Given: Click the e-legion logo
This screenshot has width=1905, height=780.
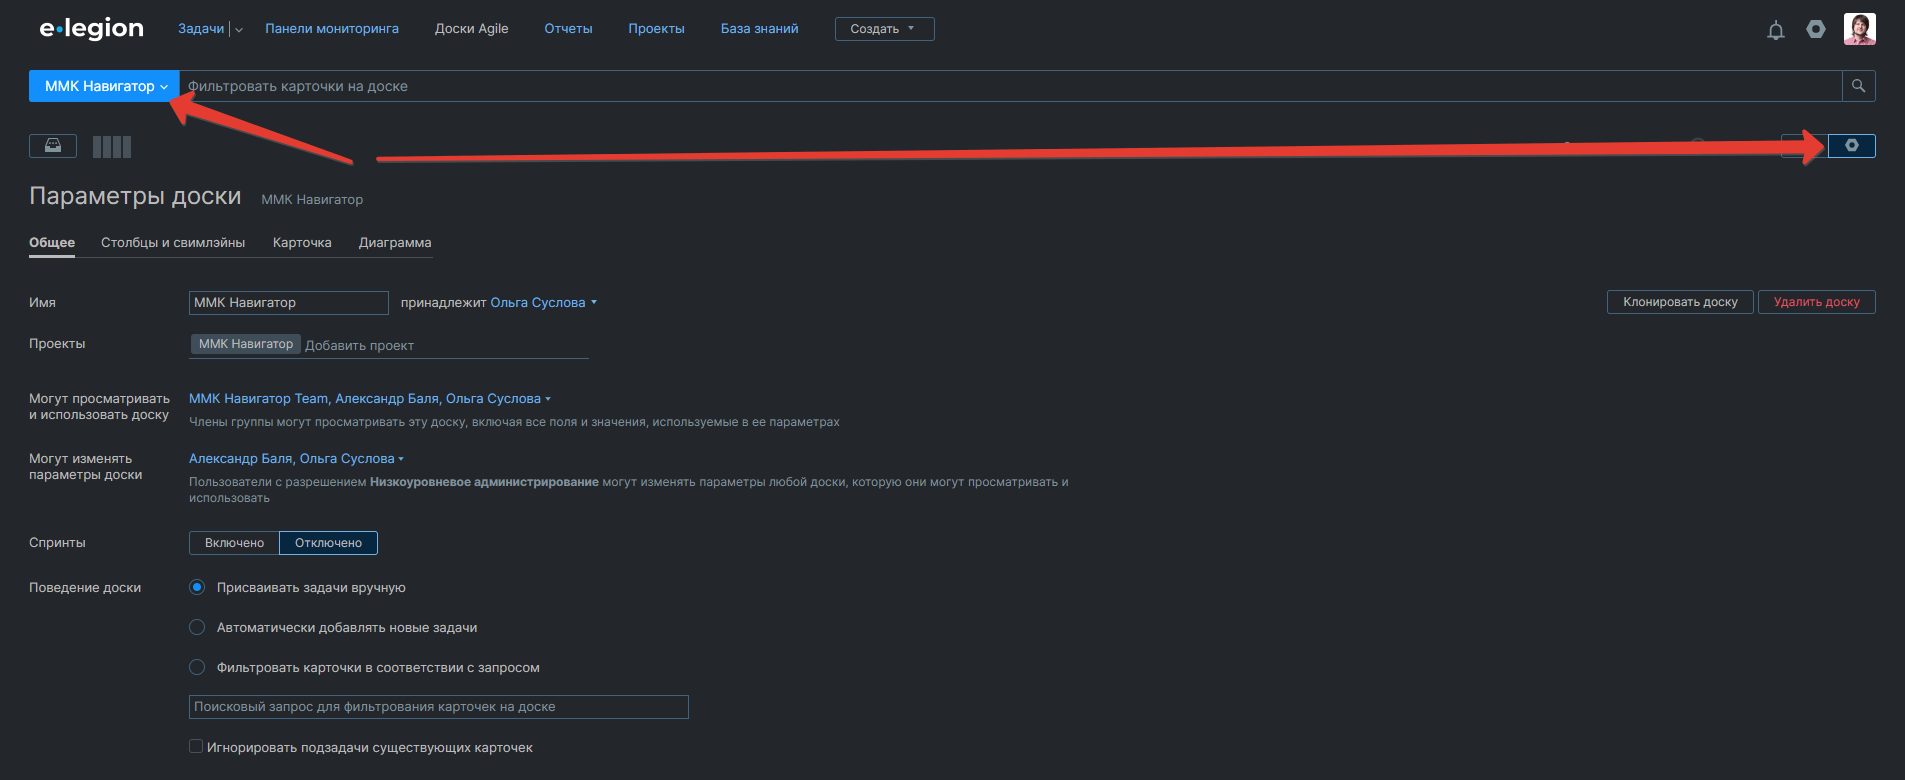Looking at the screenshot, I should coord(92,29).
